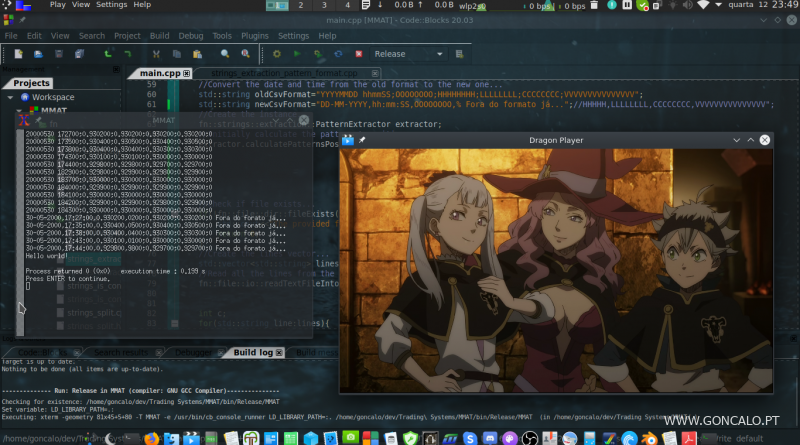Click the pin icon of the Dragon Player window
The height and width of the screenshot is (445, 800).
pyautogui.click(x=362, y=140)
